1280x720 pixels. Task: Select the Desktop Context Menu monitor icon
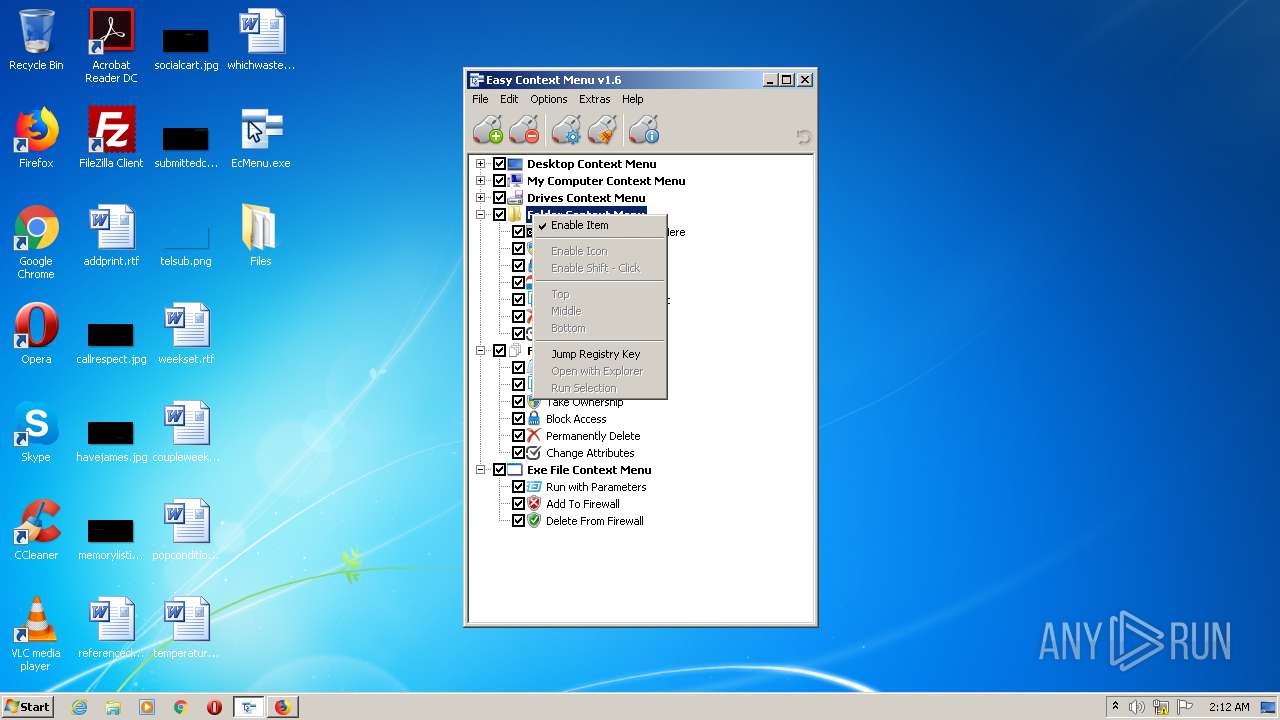(515, 164)
